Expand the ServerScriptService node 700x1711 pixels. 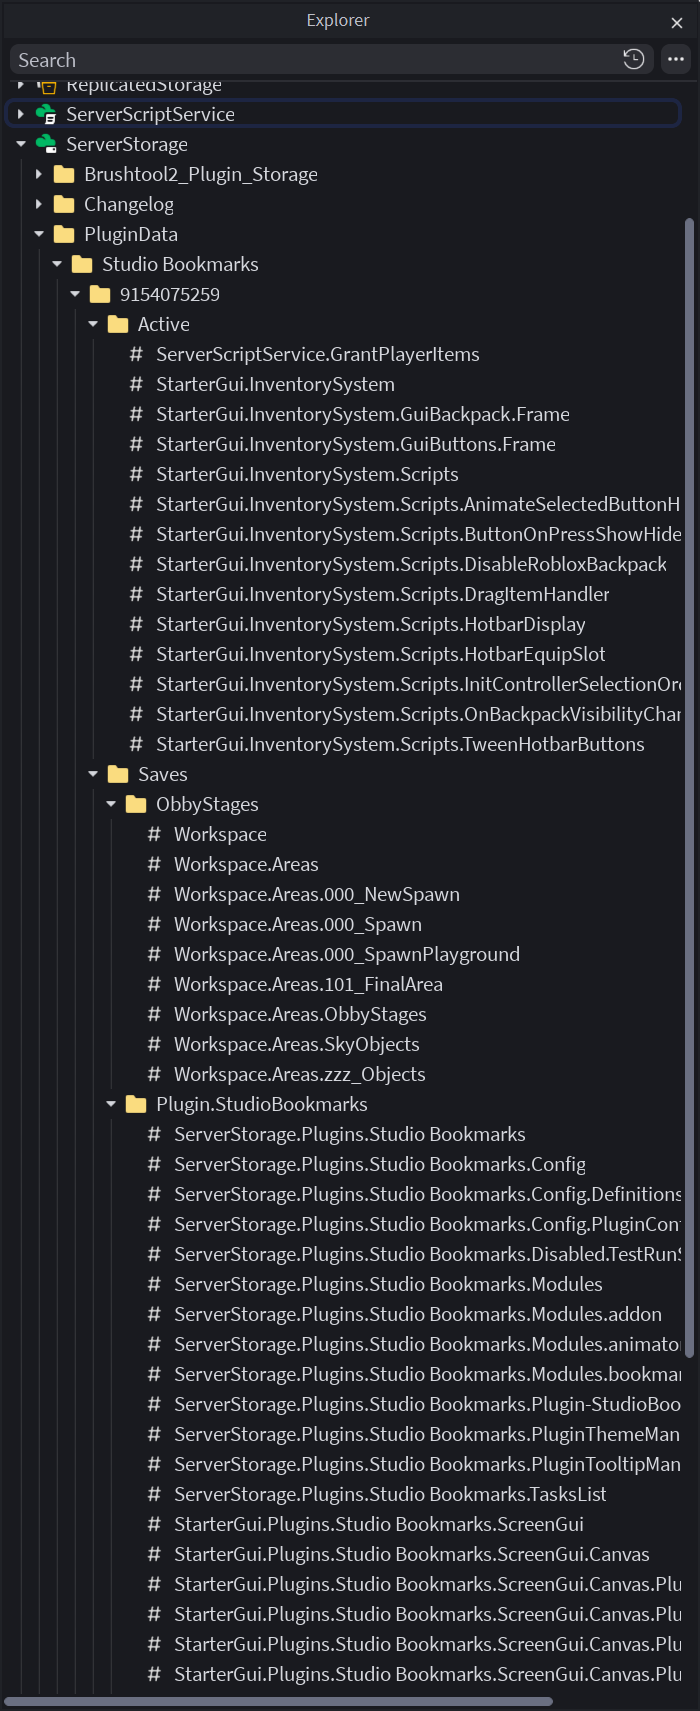click(x=21, y=114)
